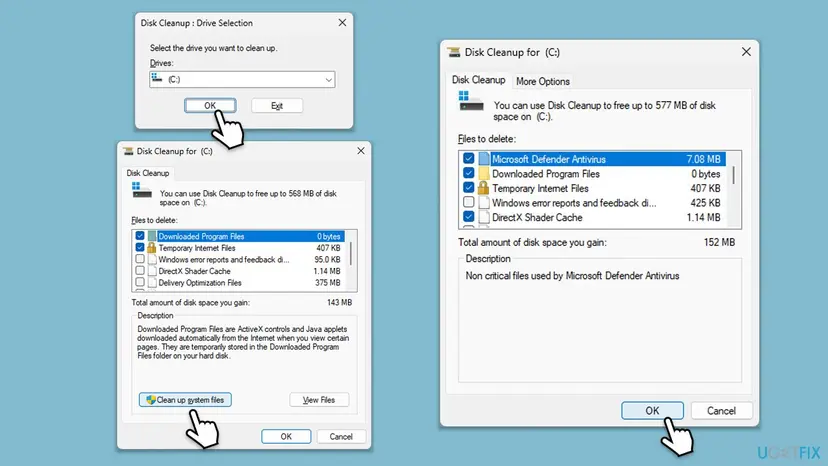The height and width of the screenshot is (466, 828).
Task: Click folder icon of Downloaded Program Files, right window
Action: 484,173
